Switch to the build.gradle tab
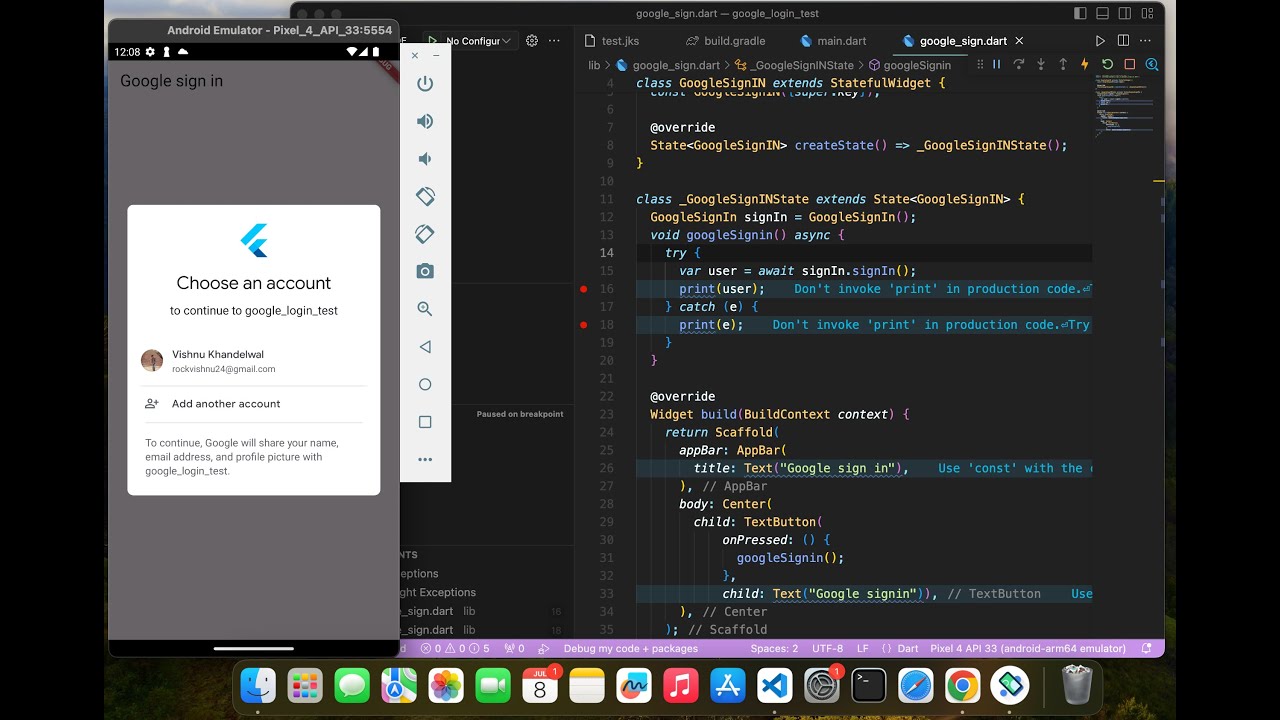Image resolution: width=1280 pixels, height=720 pixels. 725,41
